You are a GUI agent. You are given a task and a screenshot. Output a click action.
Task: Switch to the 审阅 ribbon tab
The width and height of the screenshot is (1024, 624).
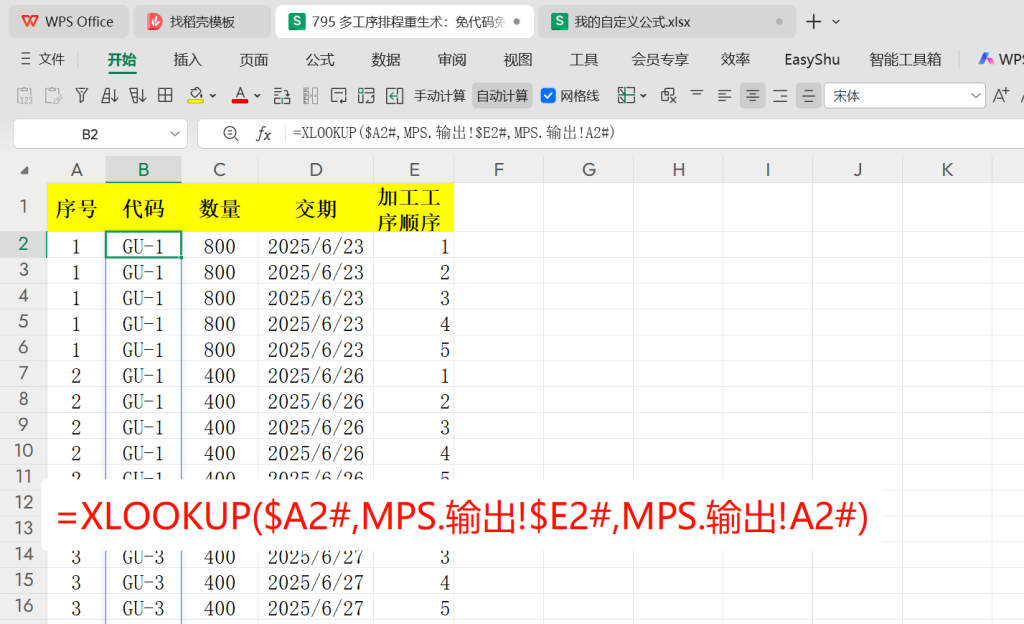tap(452, 59)
